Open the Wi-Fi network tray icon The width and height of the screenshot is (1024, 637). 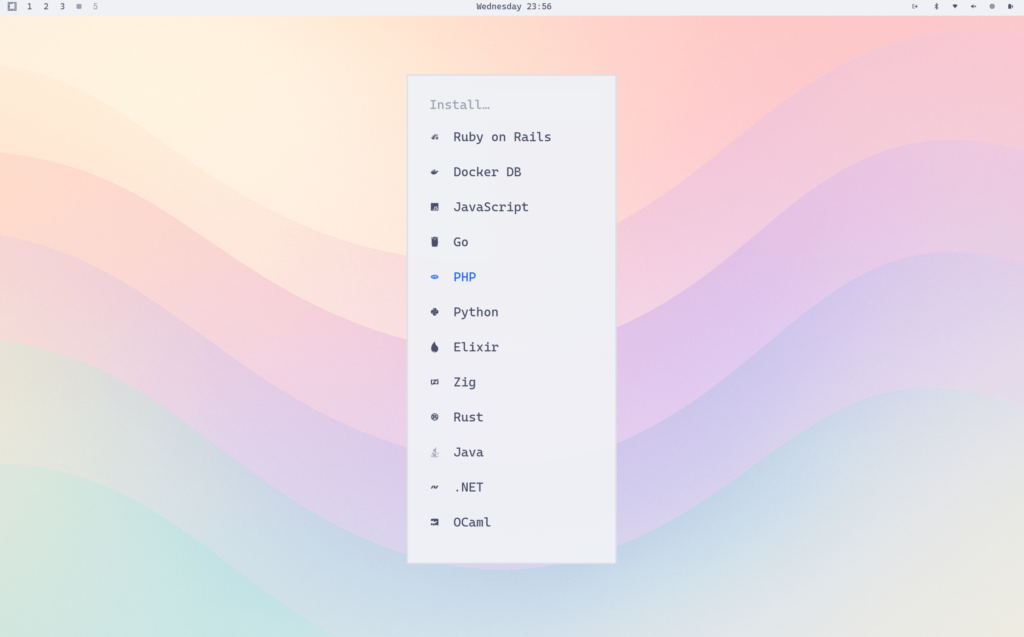tap(955, 7)
